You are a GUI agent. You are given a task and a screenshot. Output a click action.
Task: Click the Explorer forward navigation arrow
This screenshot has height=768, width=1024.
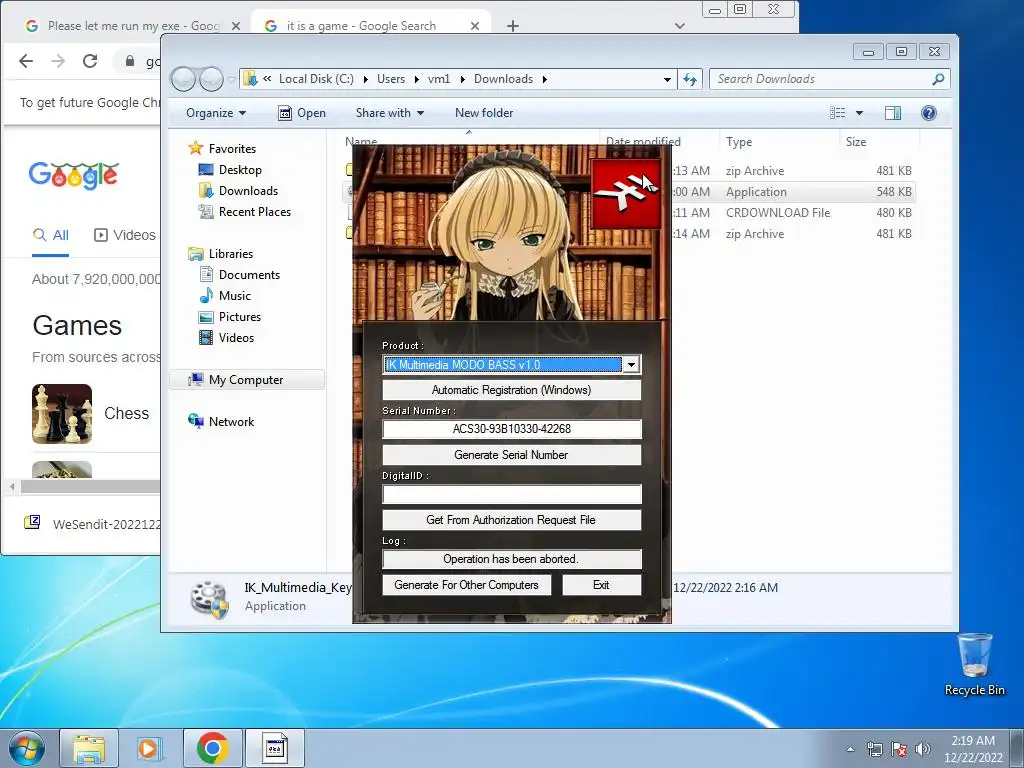click(211, 79)
